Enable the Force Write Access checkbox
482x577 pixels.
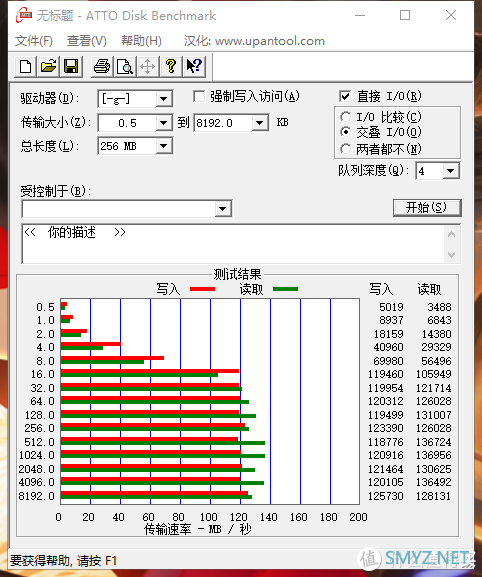tap(199, 97)
